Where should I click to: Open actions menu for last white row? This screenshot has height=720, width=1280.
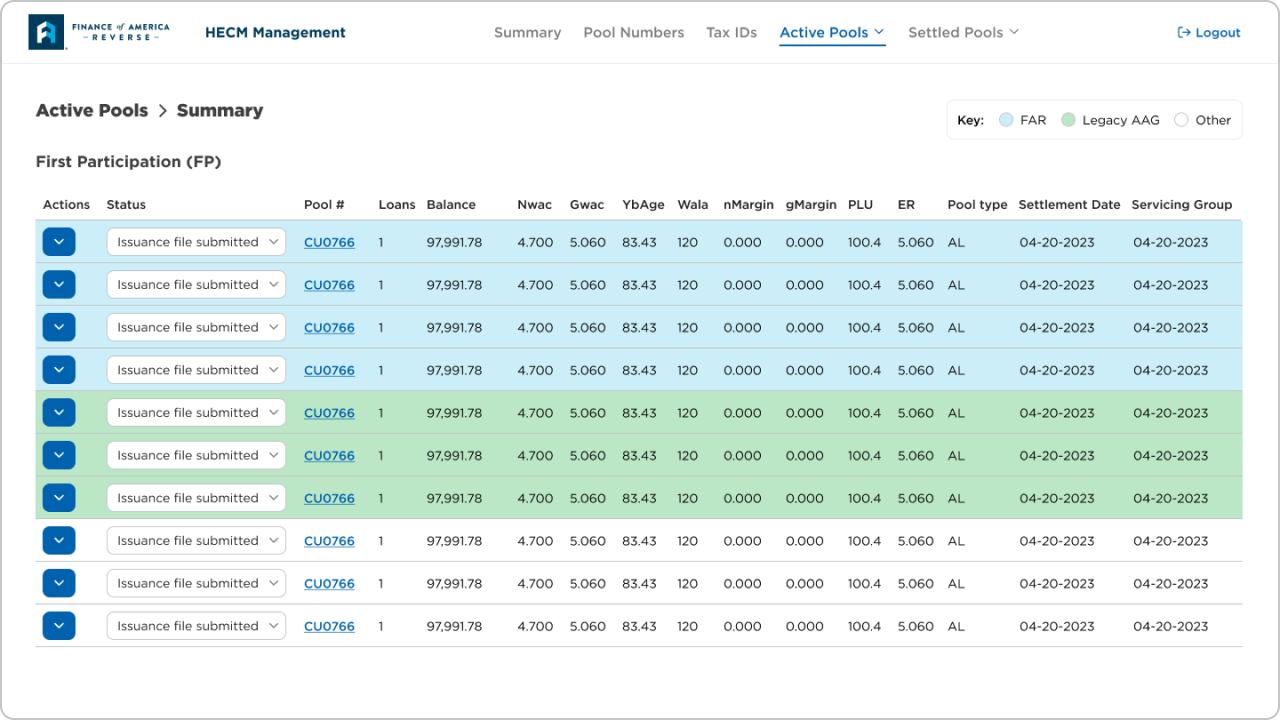(x=59, y=626)
